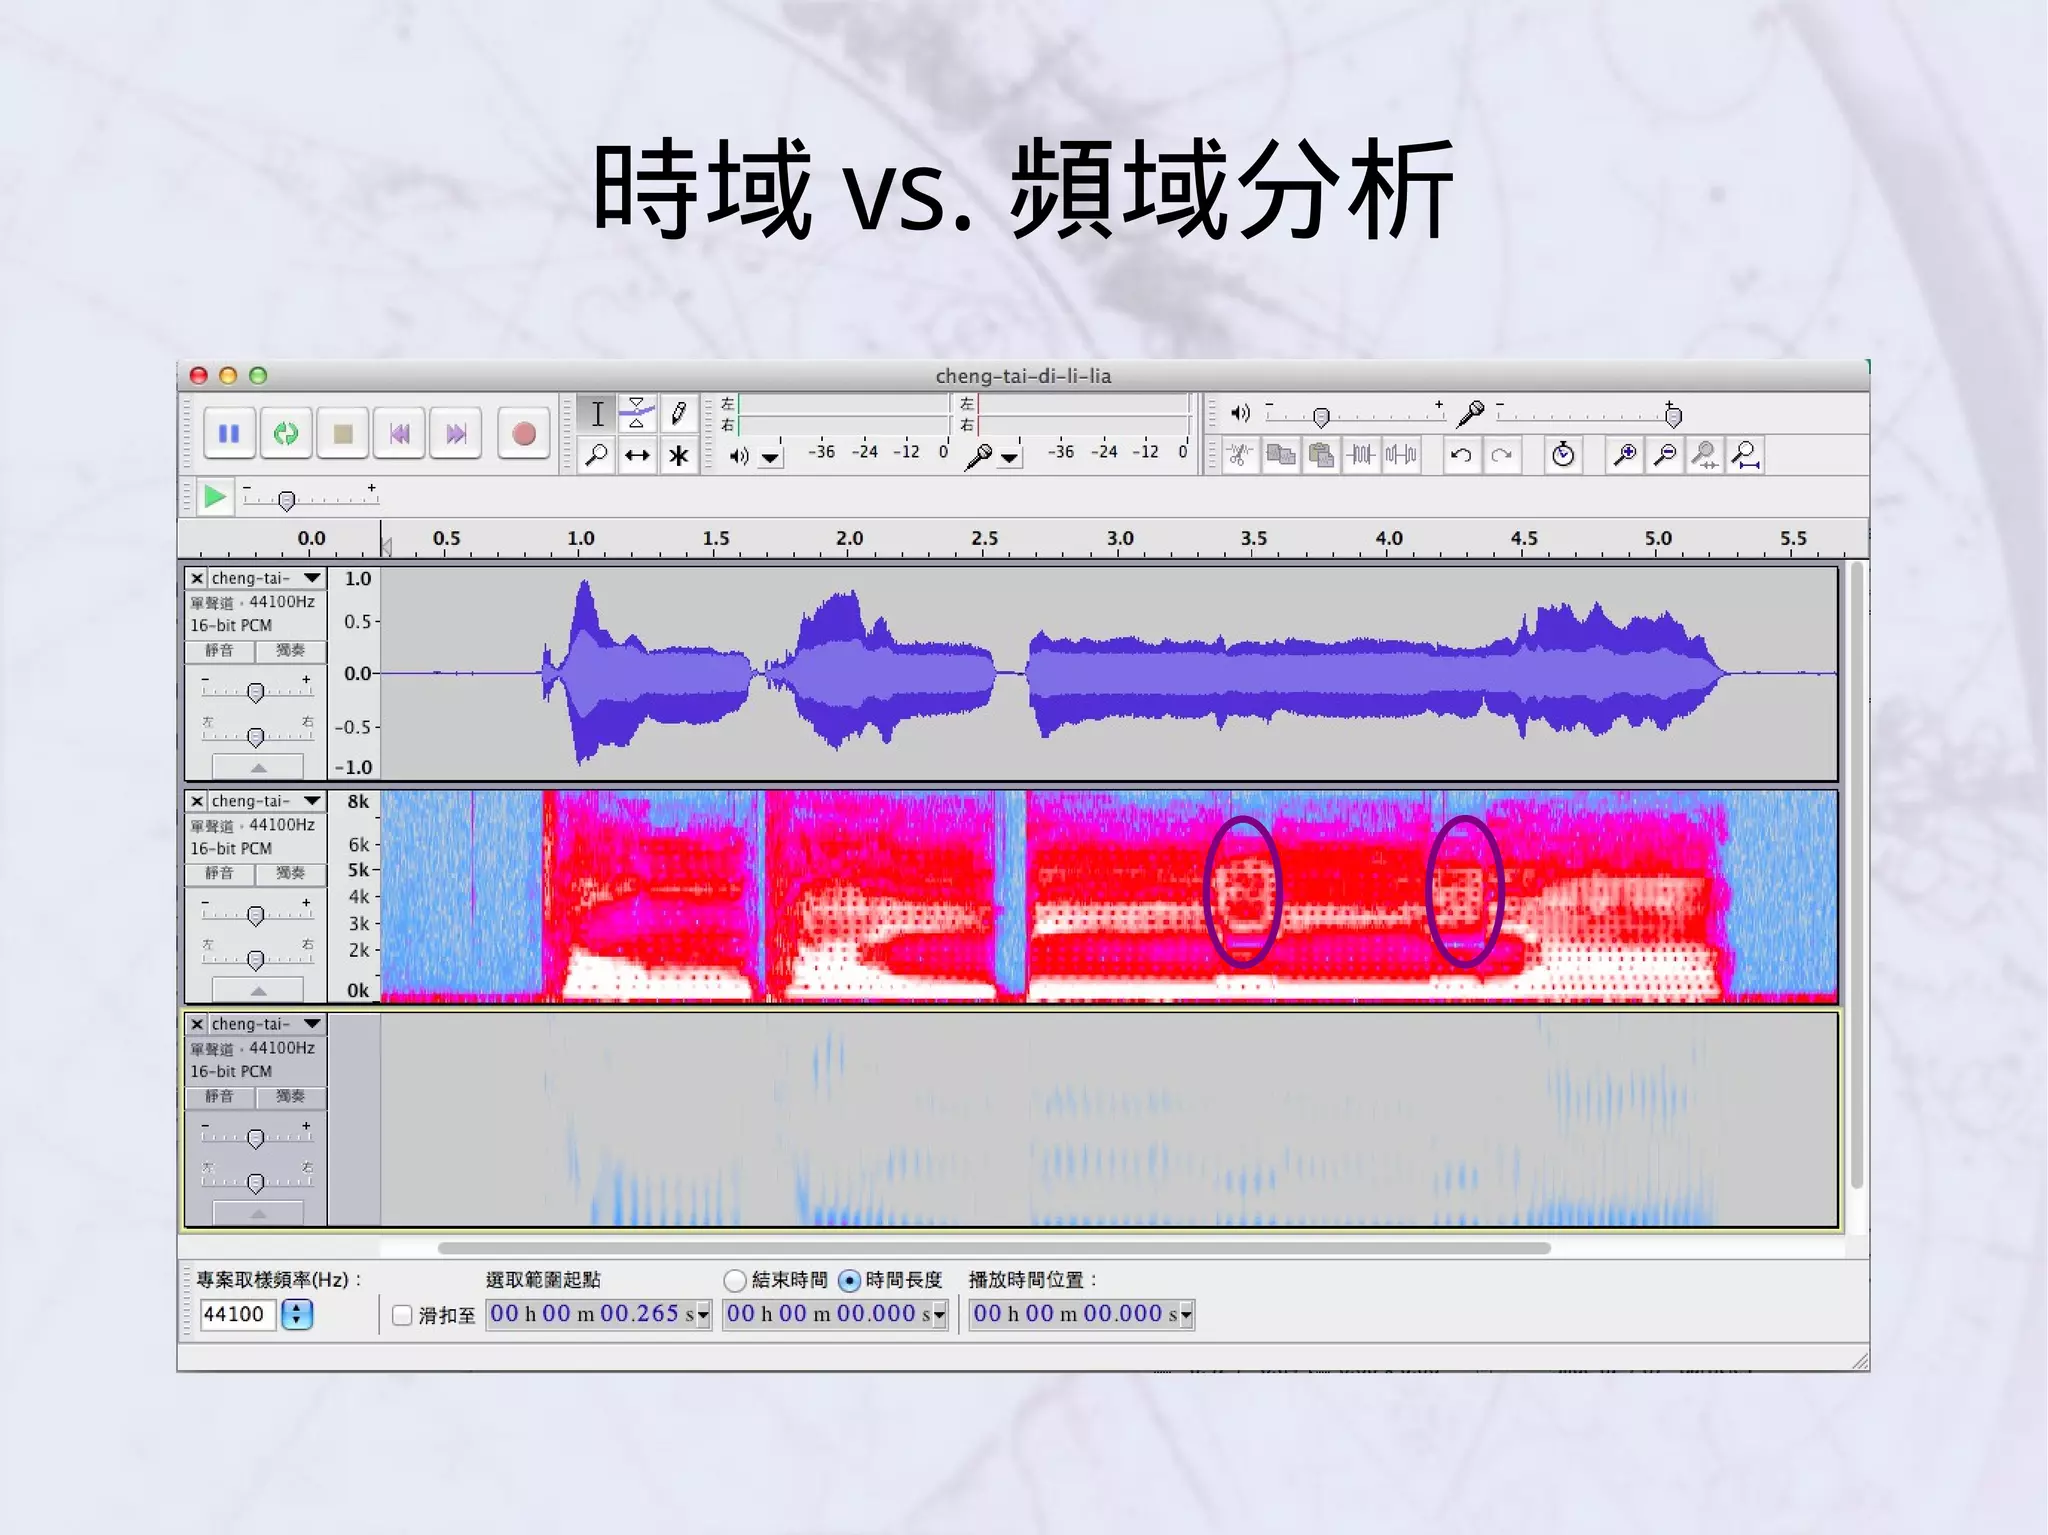Select the pencil Draw tool
The width and height of the screenshot is (2048, 1535).
(678, 413)
